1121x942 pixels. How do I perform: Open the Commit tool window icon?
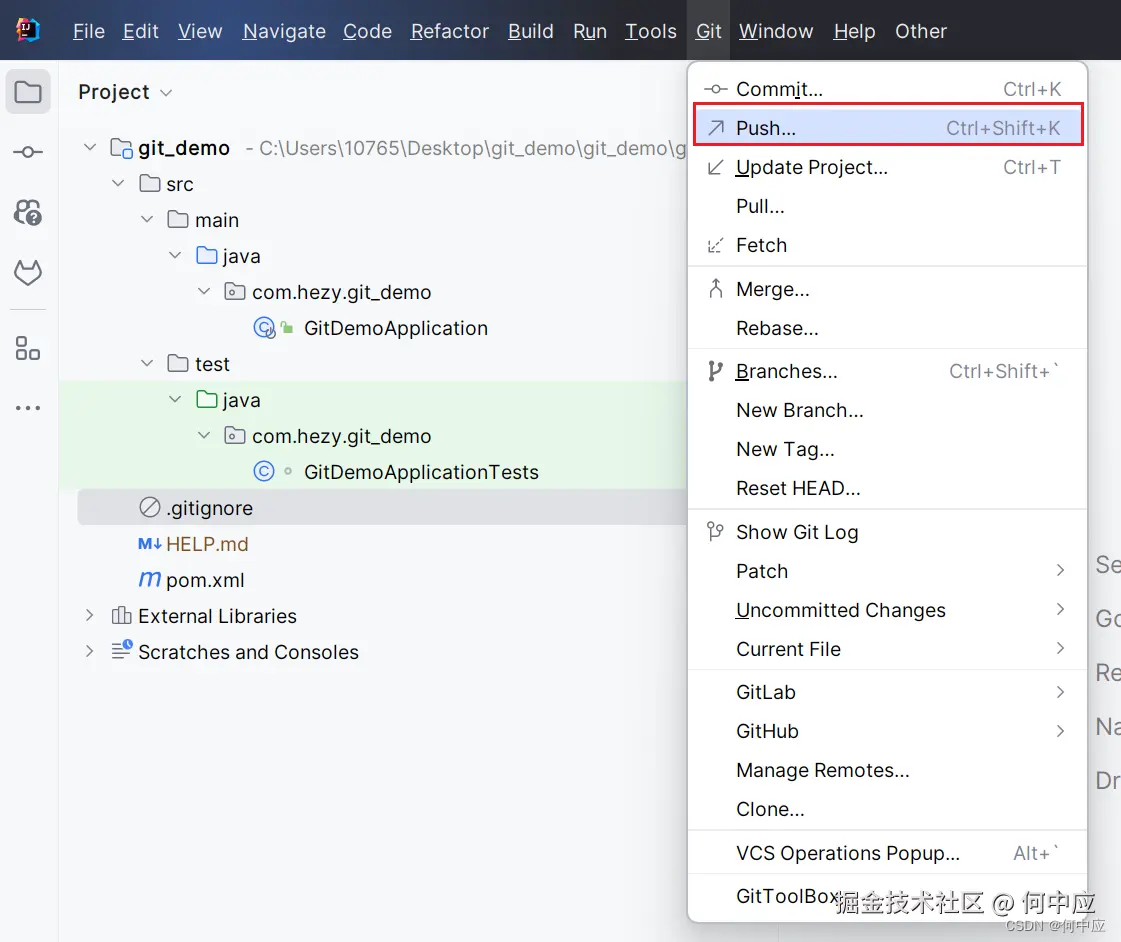(x=28, y=152)
